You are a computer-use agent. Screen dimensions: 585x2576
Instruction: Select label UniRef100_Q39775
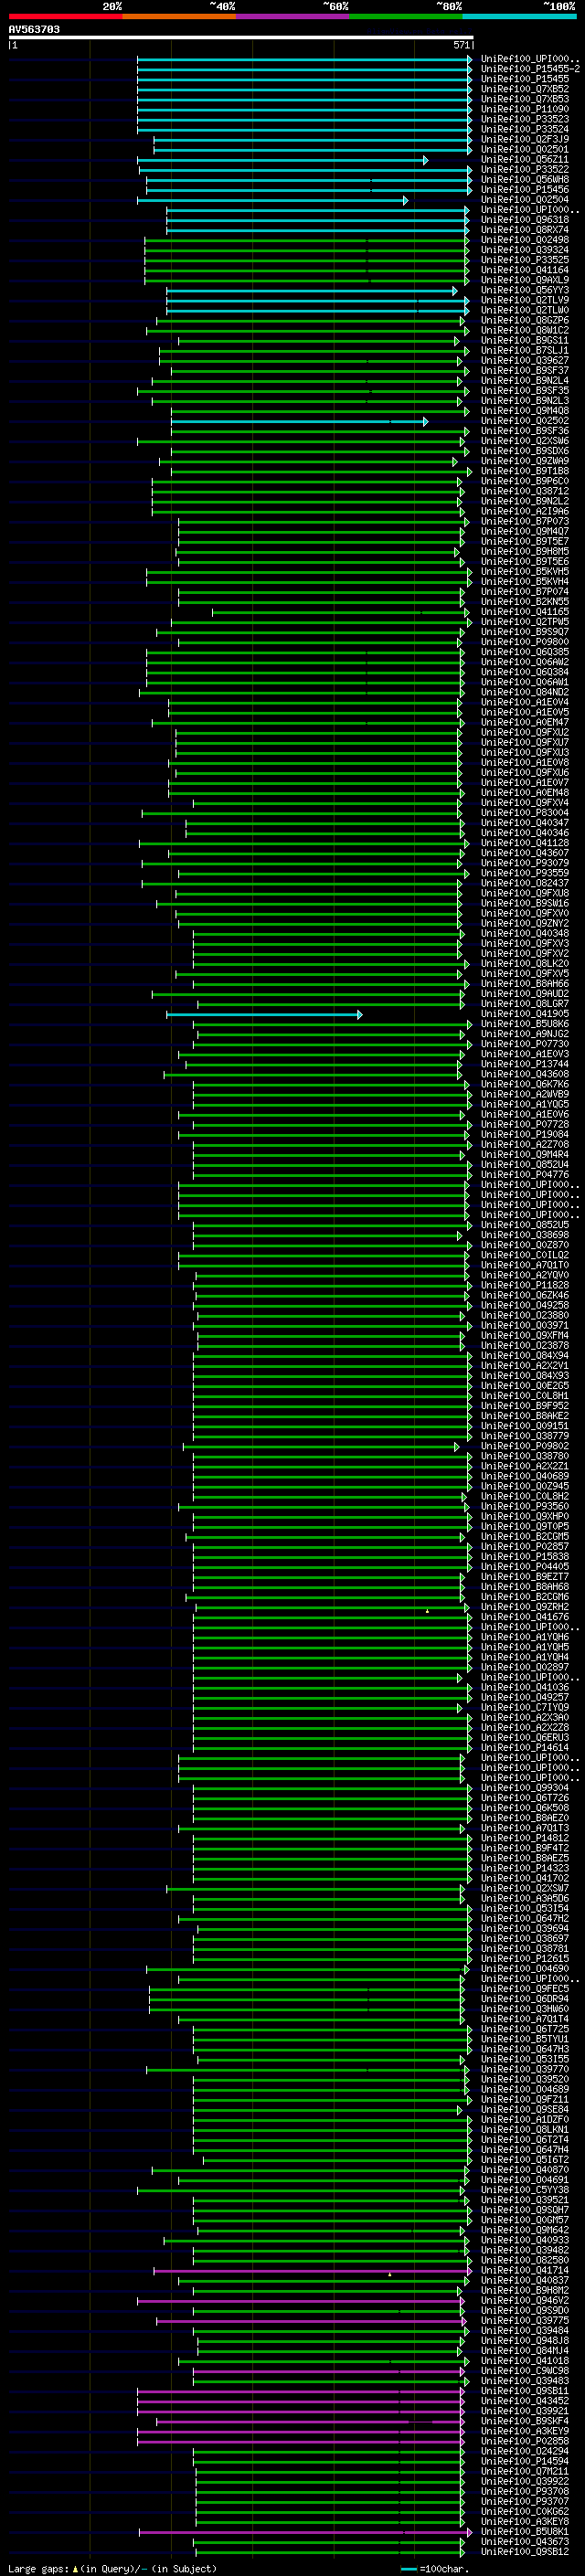click(525, 2320)
